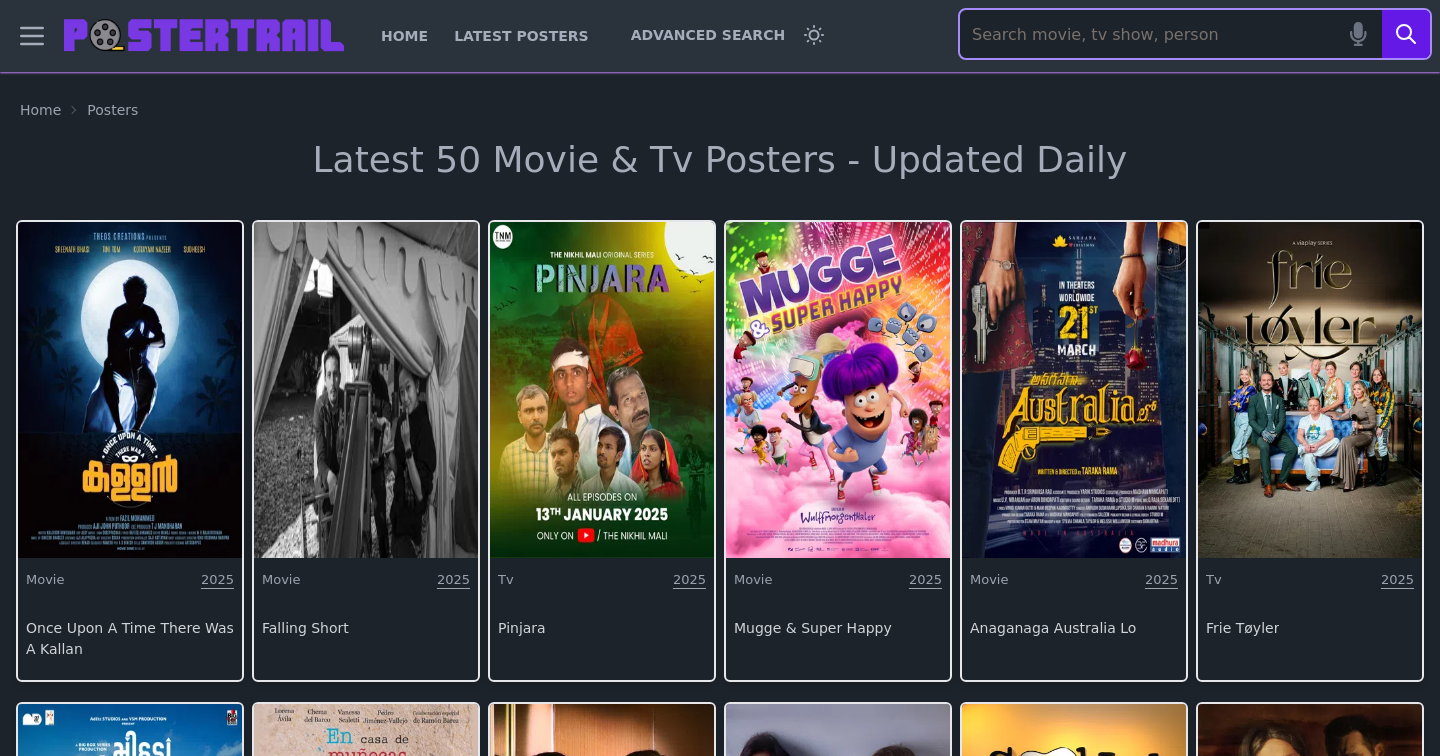Activate voice search microphone icon
This screenshot has height=756, width=1440.
click(x=1358, y=34)
